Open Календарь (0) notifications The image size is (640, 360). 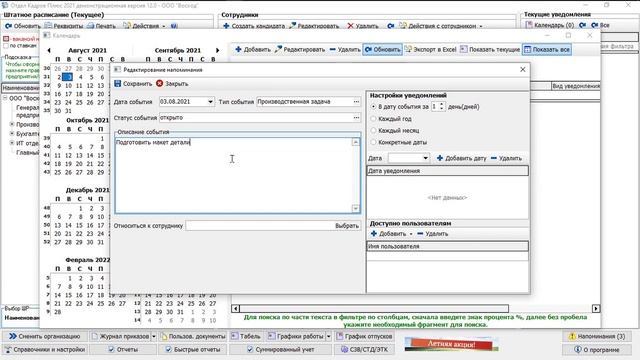pos(549,25)
